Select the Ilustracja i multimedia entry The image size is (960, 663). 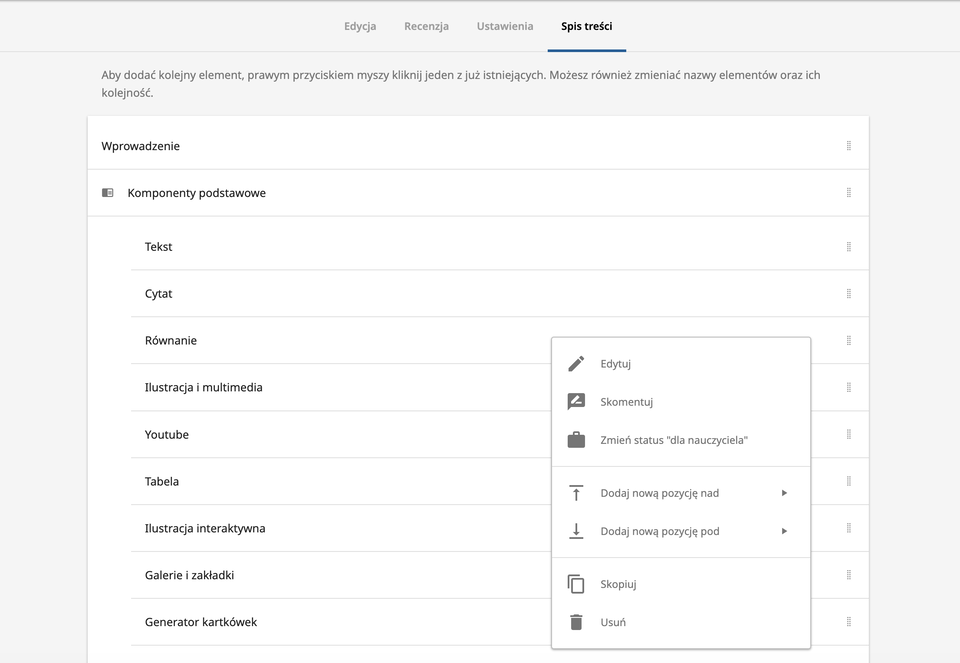pos(203,387)
